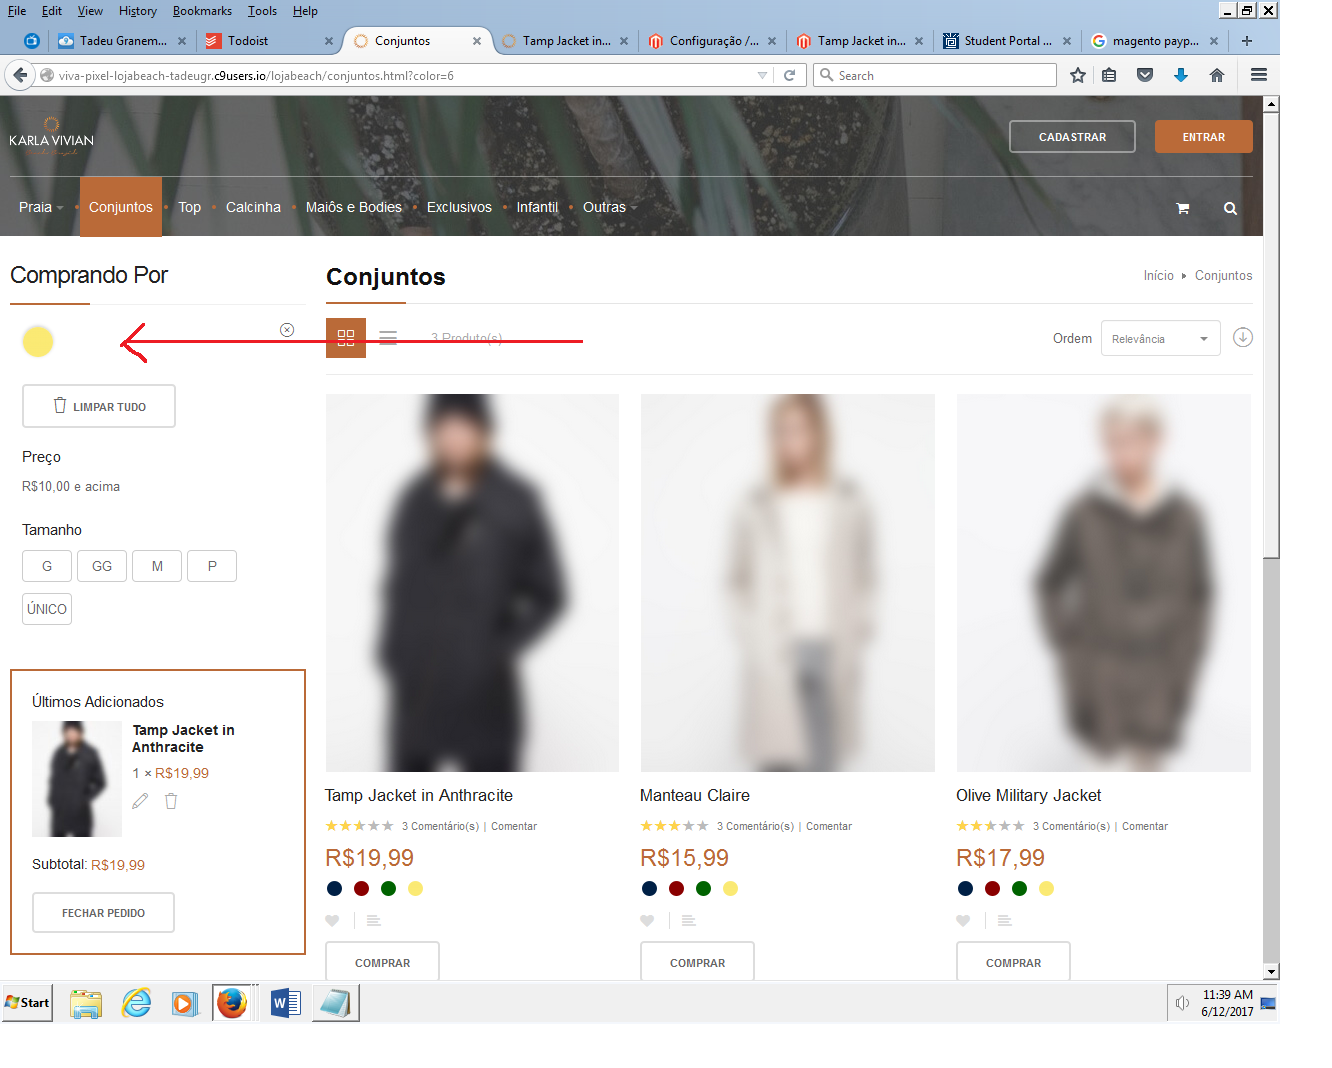Open Tamp Jacket thumbnail in Últimos Adicionados

(77, 779)
